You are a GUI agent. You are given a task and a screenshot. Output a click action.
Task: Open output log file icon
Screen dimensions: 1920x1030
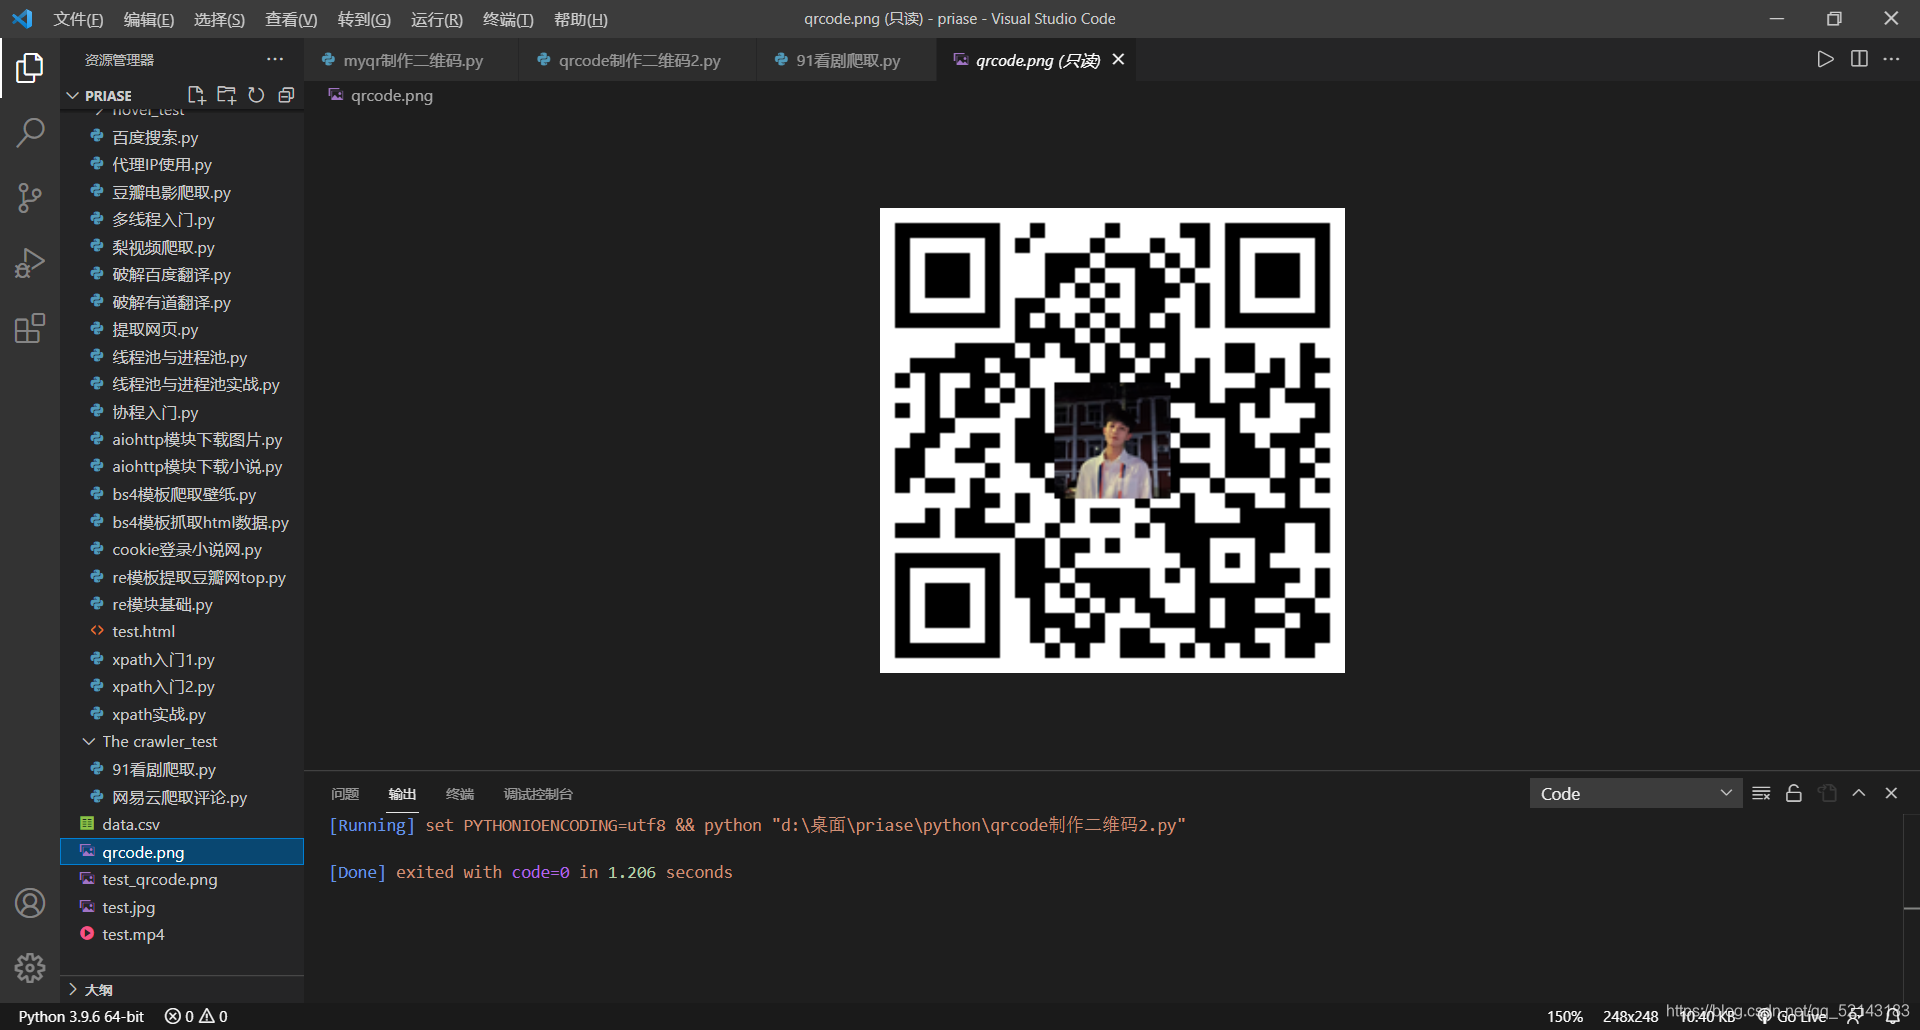pos(1827,793)
